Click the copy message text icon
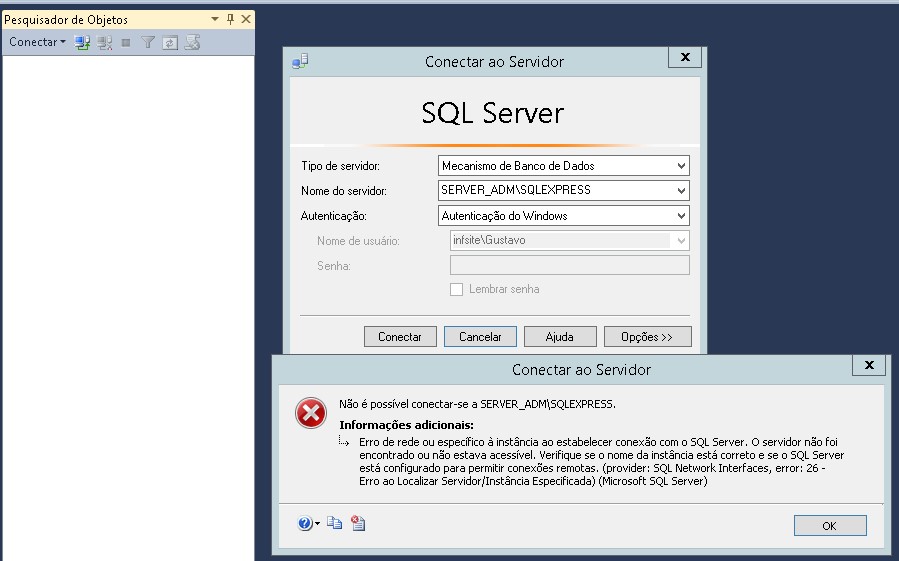This screenshot has height=561, width=899. tap(335, 523)
